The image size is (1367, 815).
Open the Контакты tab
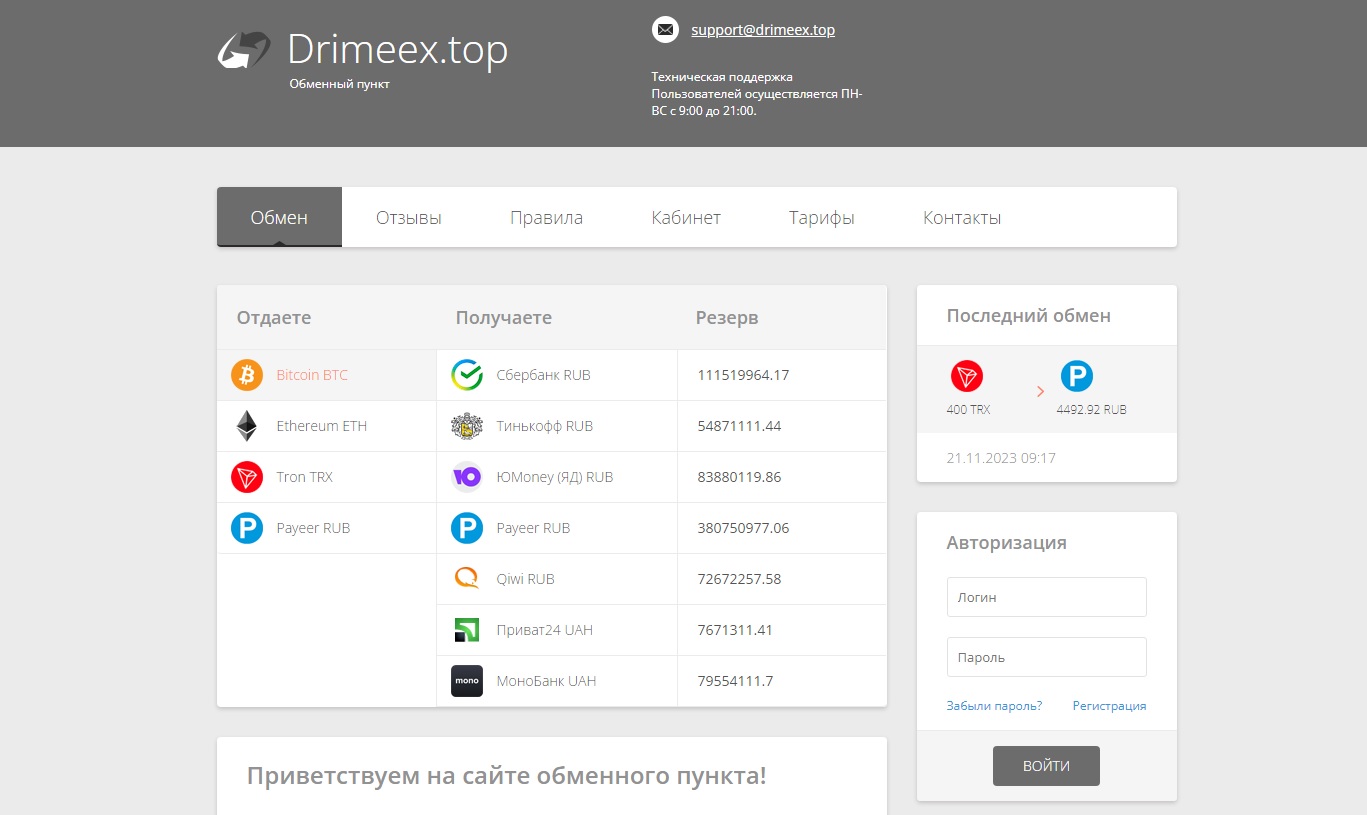962,217
